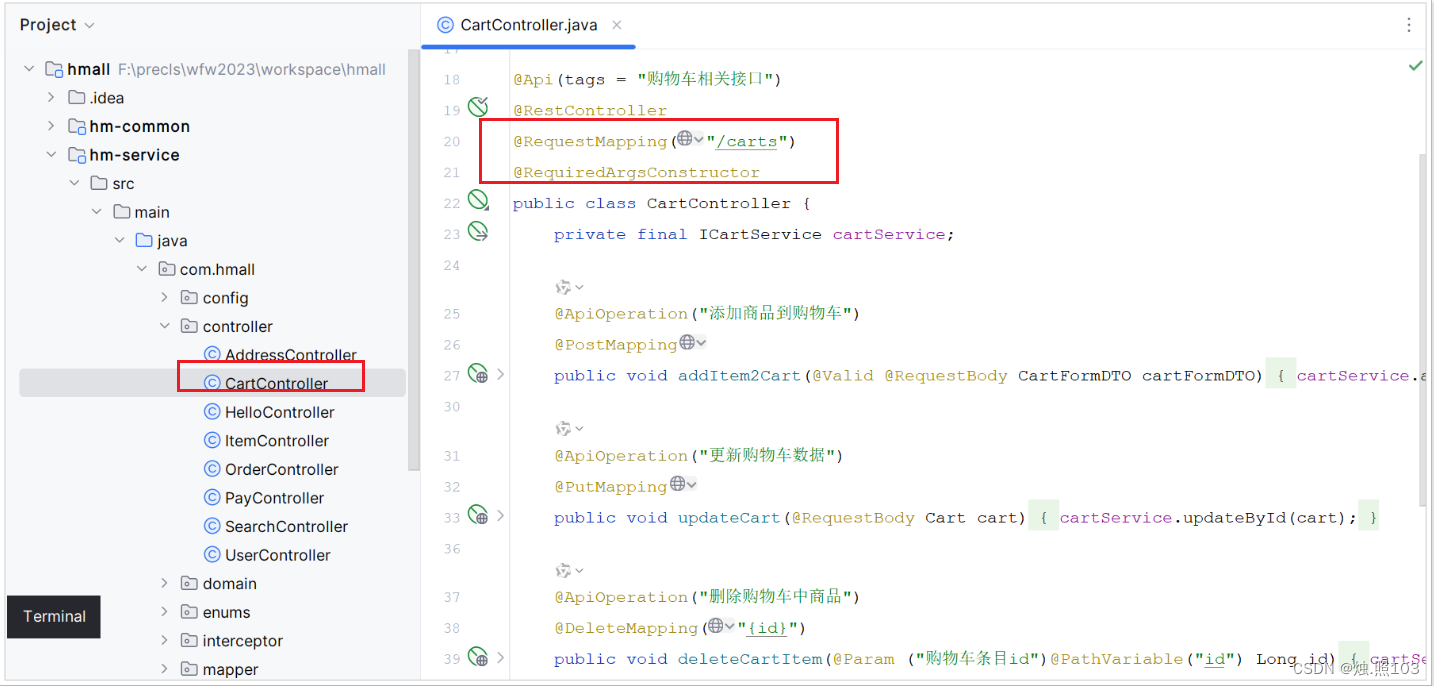Screen dimensions: 1434x686
Task: Click the ICartService type on line 23
Action: 760,234
